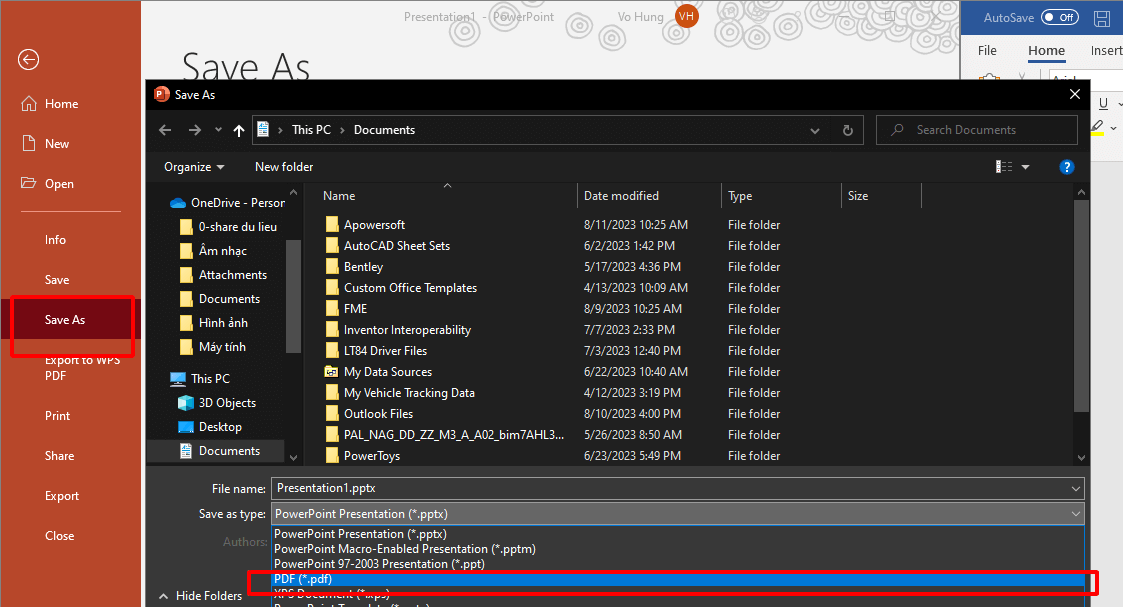
Task: Click Documents in the address breadcrumb
Action: (x=385, y=130)
